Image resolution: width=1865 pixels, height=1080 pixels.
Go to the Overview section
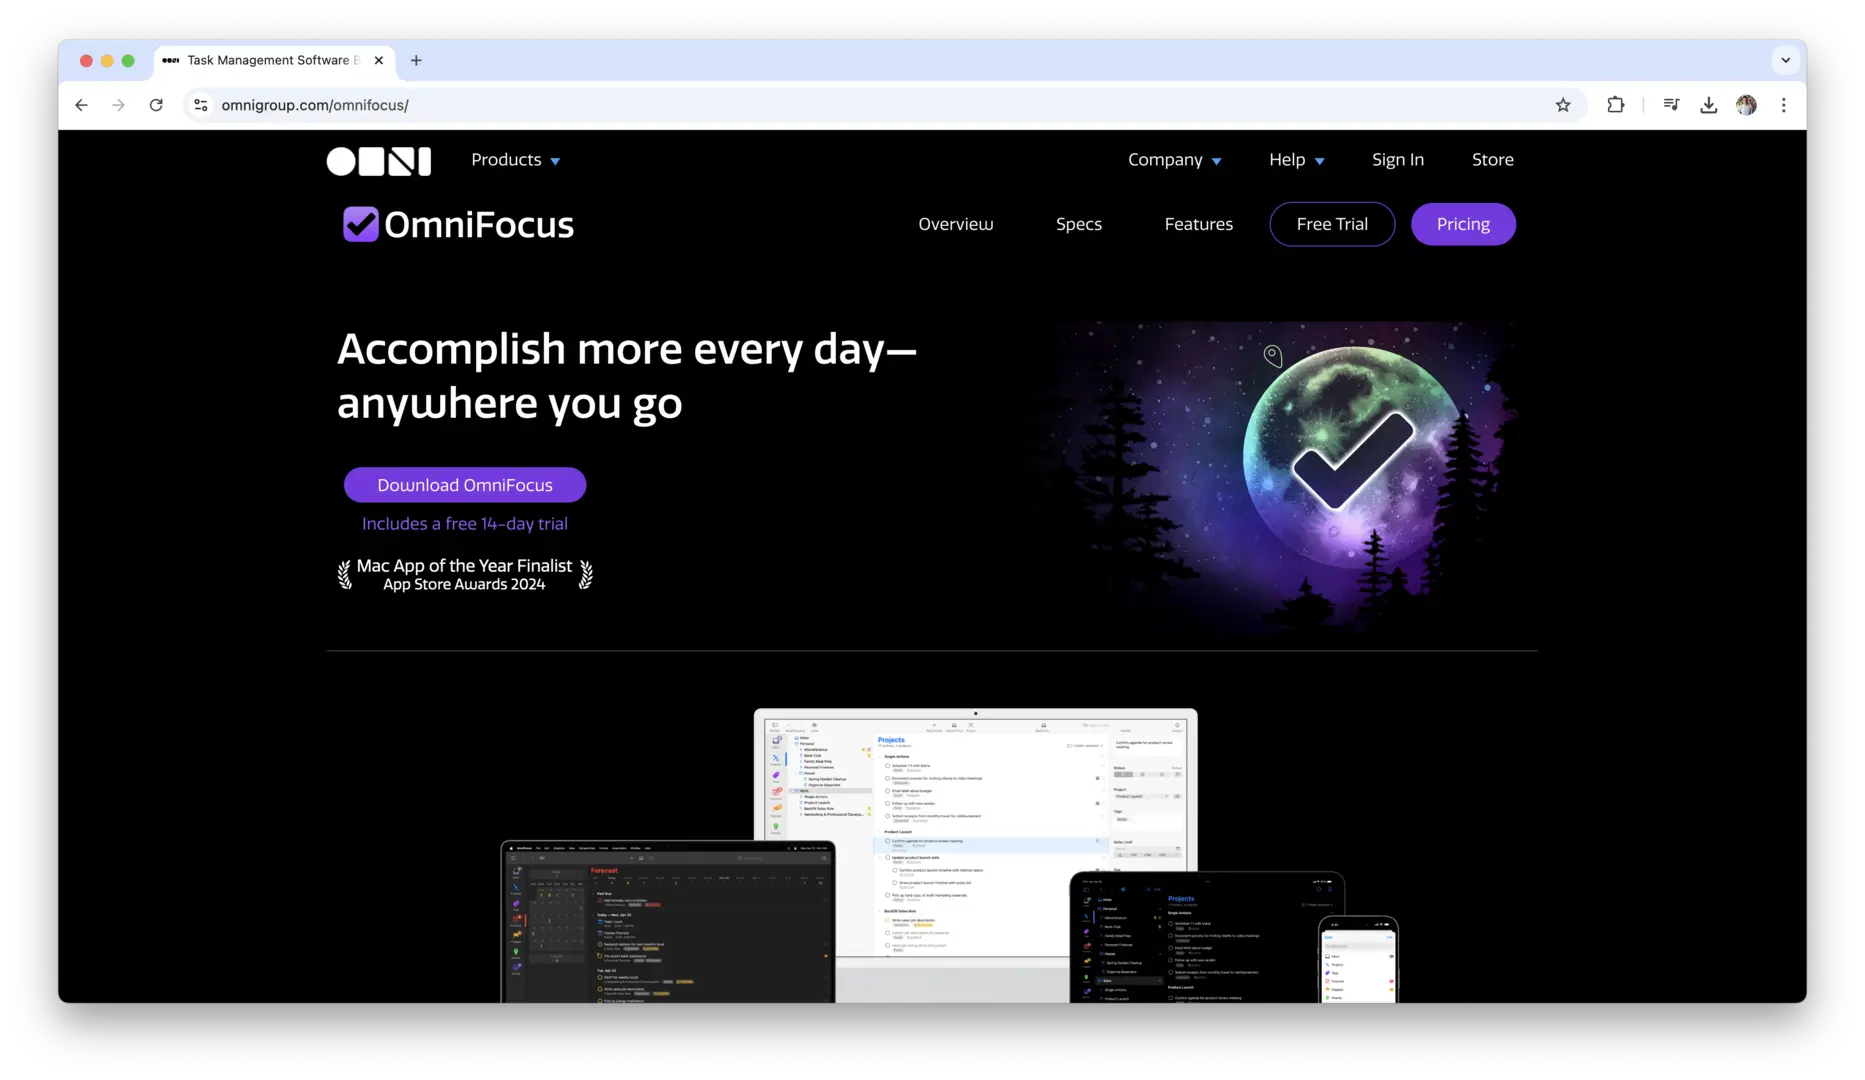point(955,224)
